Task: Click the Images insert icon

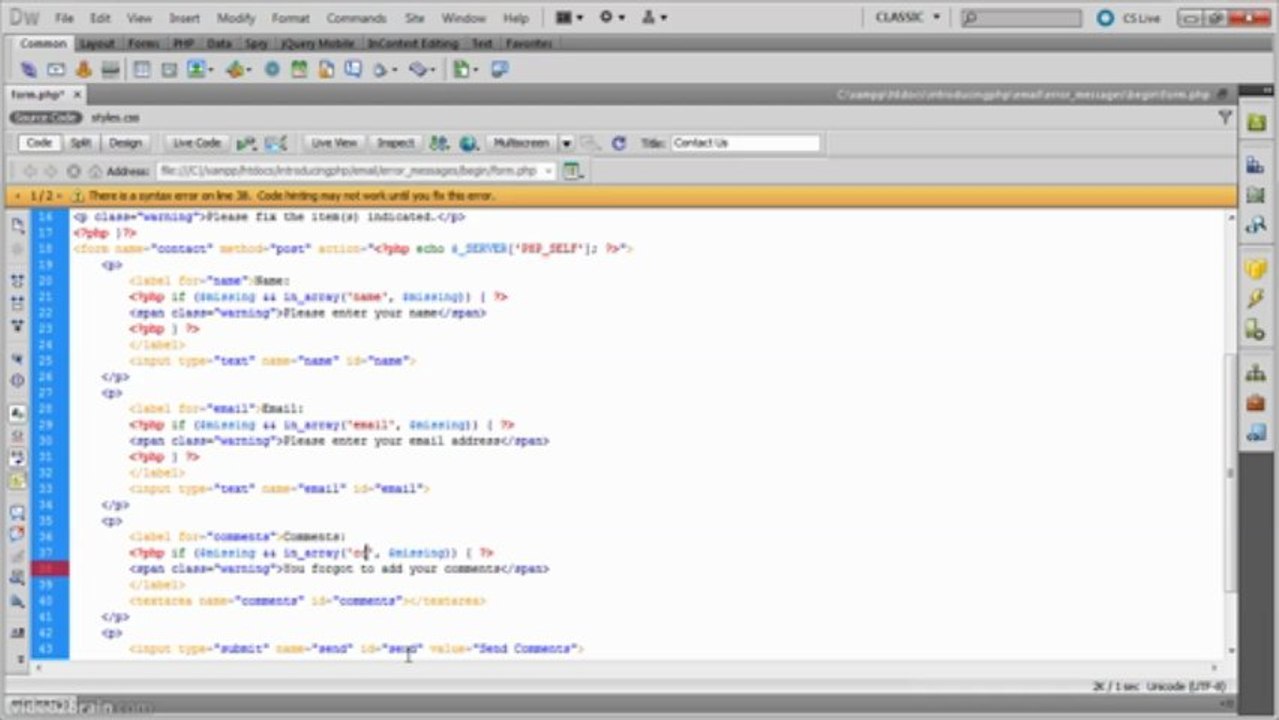Action: pyautogui.click(x=199, y=70)
